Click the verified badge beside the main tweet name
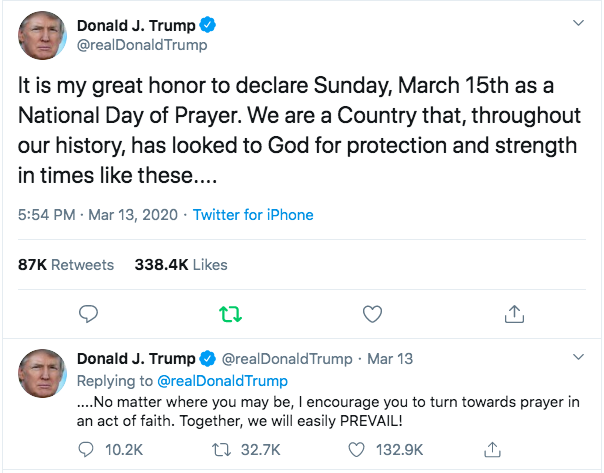Screen dimensions: 604x473 point(207,25)
